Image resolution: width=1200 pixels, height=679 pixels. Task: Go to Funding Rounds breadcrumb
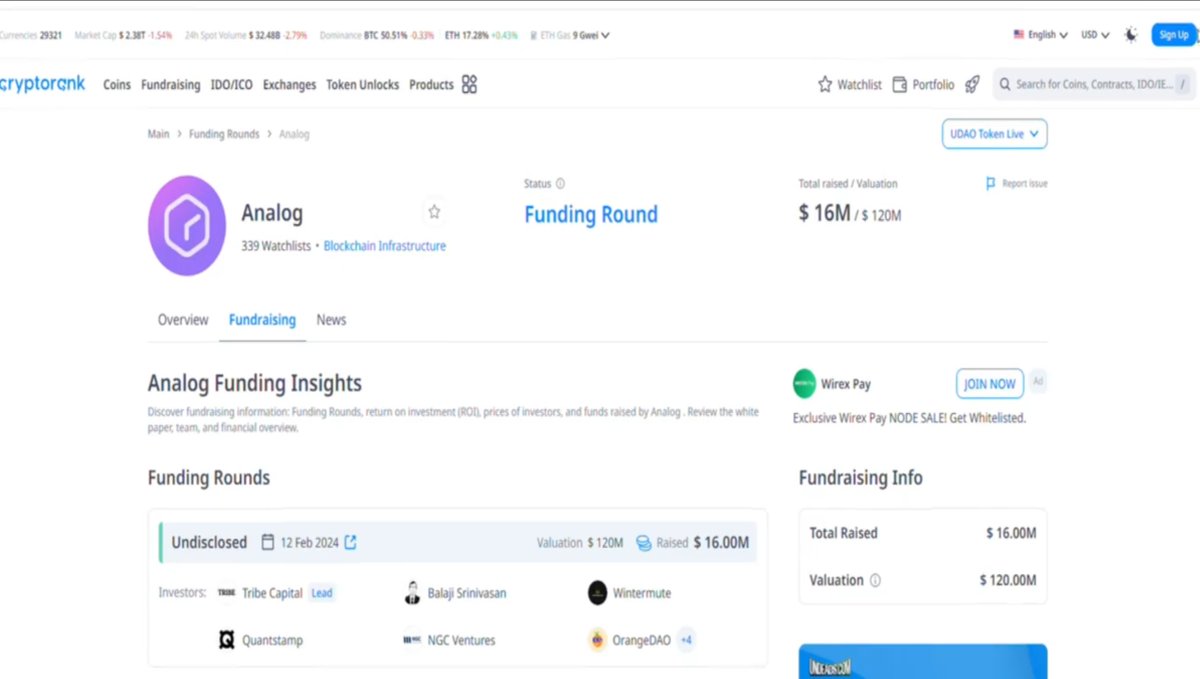pyautogui.click(x=224, y=134)
